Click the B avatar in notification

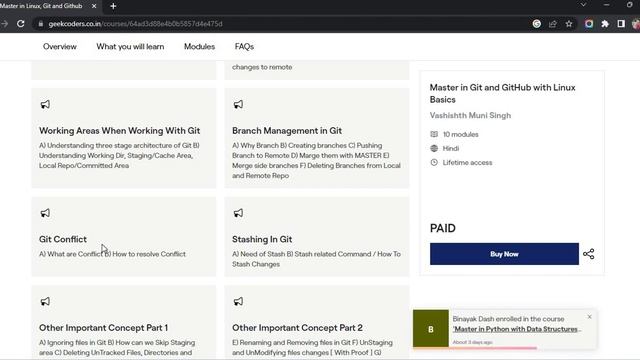click(x=431, y=329)
